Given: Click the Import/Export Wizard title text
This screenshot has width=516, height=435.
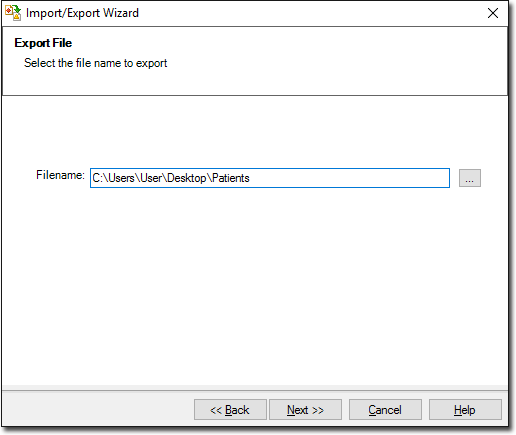Looking at the screenshot, I should tap(82, 13).
